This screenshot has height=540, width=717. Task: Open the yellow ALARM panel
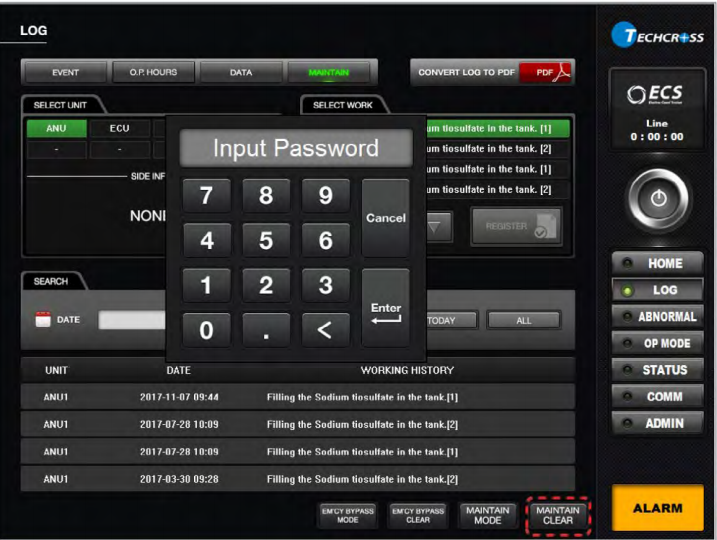658,508
